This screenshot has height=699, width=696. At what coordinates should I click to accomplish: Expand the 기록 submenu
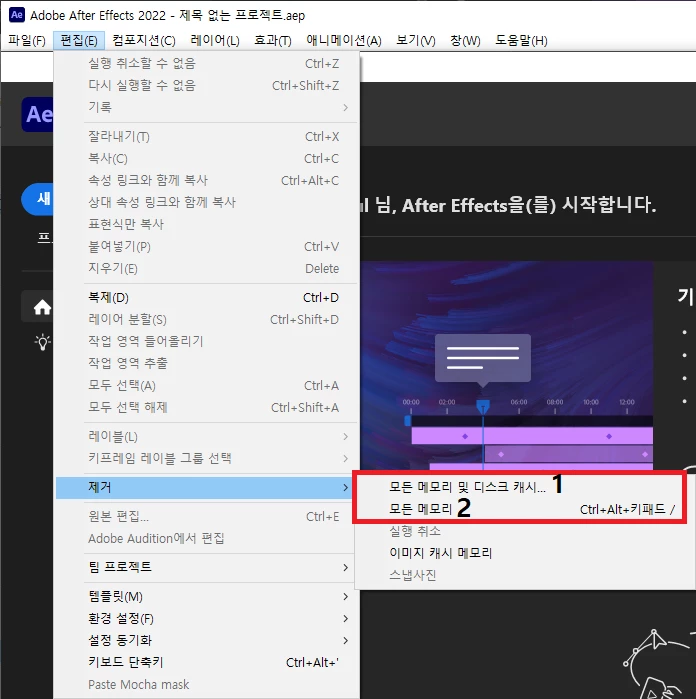(206, 107)
